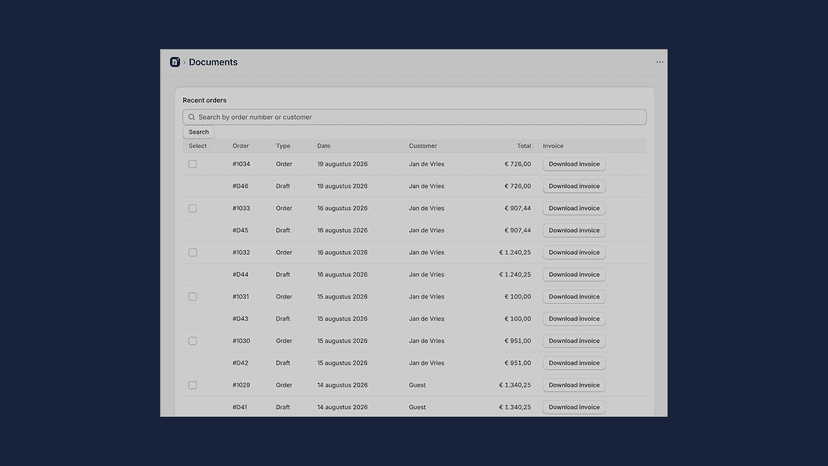Select checkbox for order #1033
828x466 pixels.
193,209
